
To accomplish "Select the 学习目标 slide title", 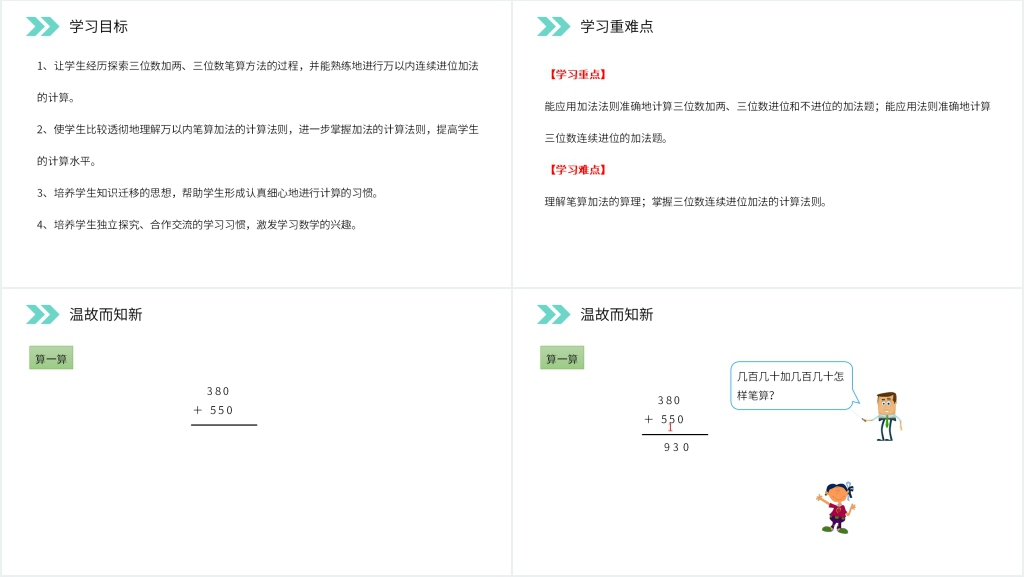I will pyautogui.click(x=98, y=27).
